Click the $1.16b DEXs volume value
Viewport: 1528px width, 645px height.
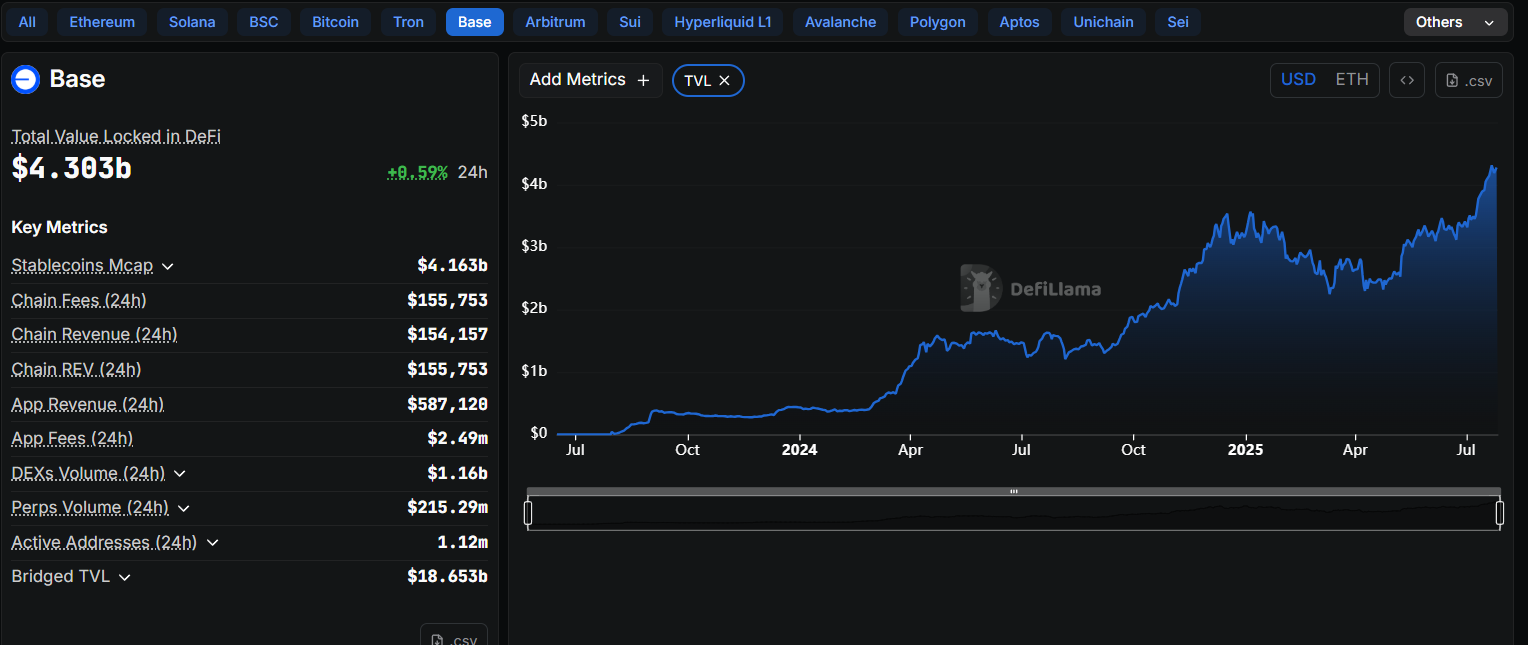point(458,473)
